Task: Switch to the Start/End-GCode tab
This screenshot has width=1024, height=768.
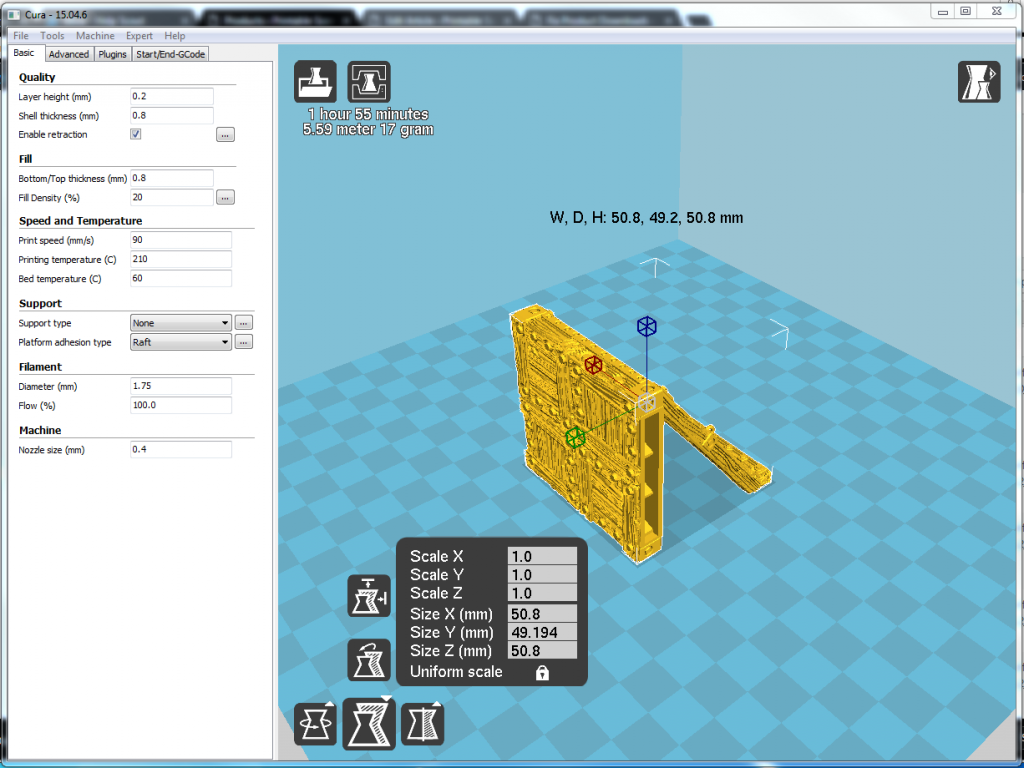Action: [170, 54]
